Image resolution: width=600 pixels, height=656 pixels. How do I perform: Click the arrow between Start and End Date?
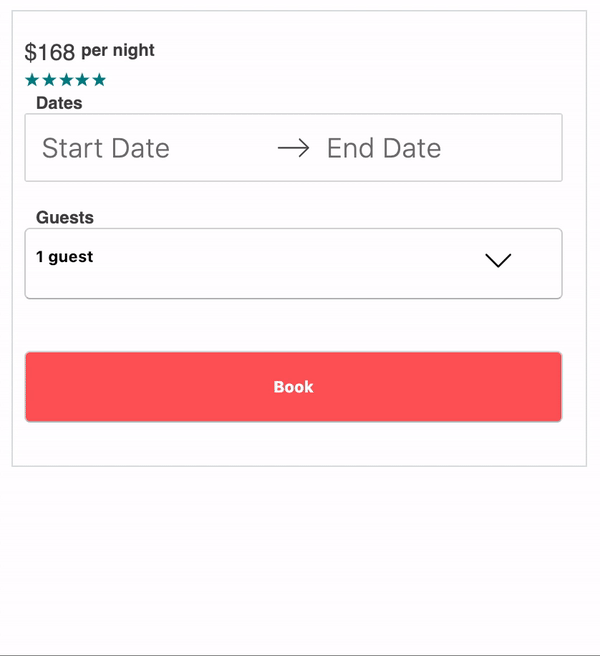(x=293, y=149)
